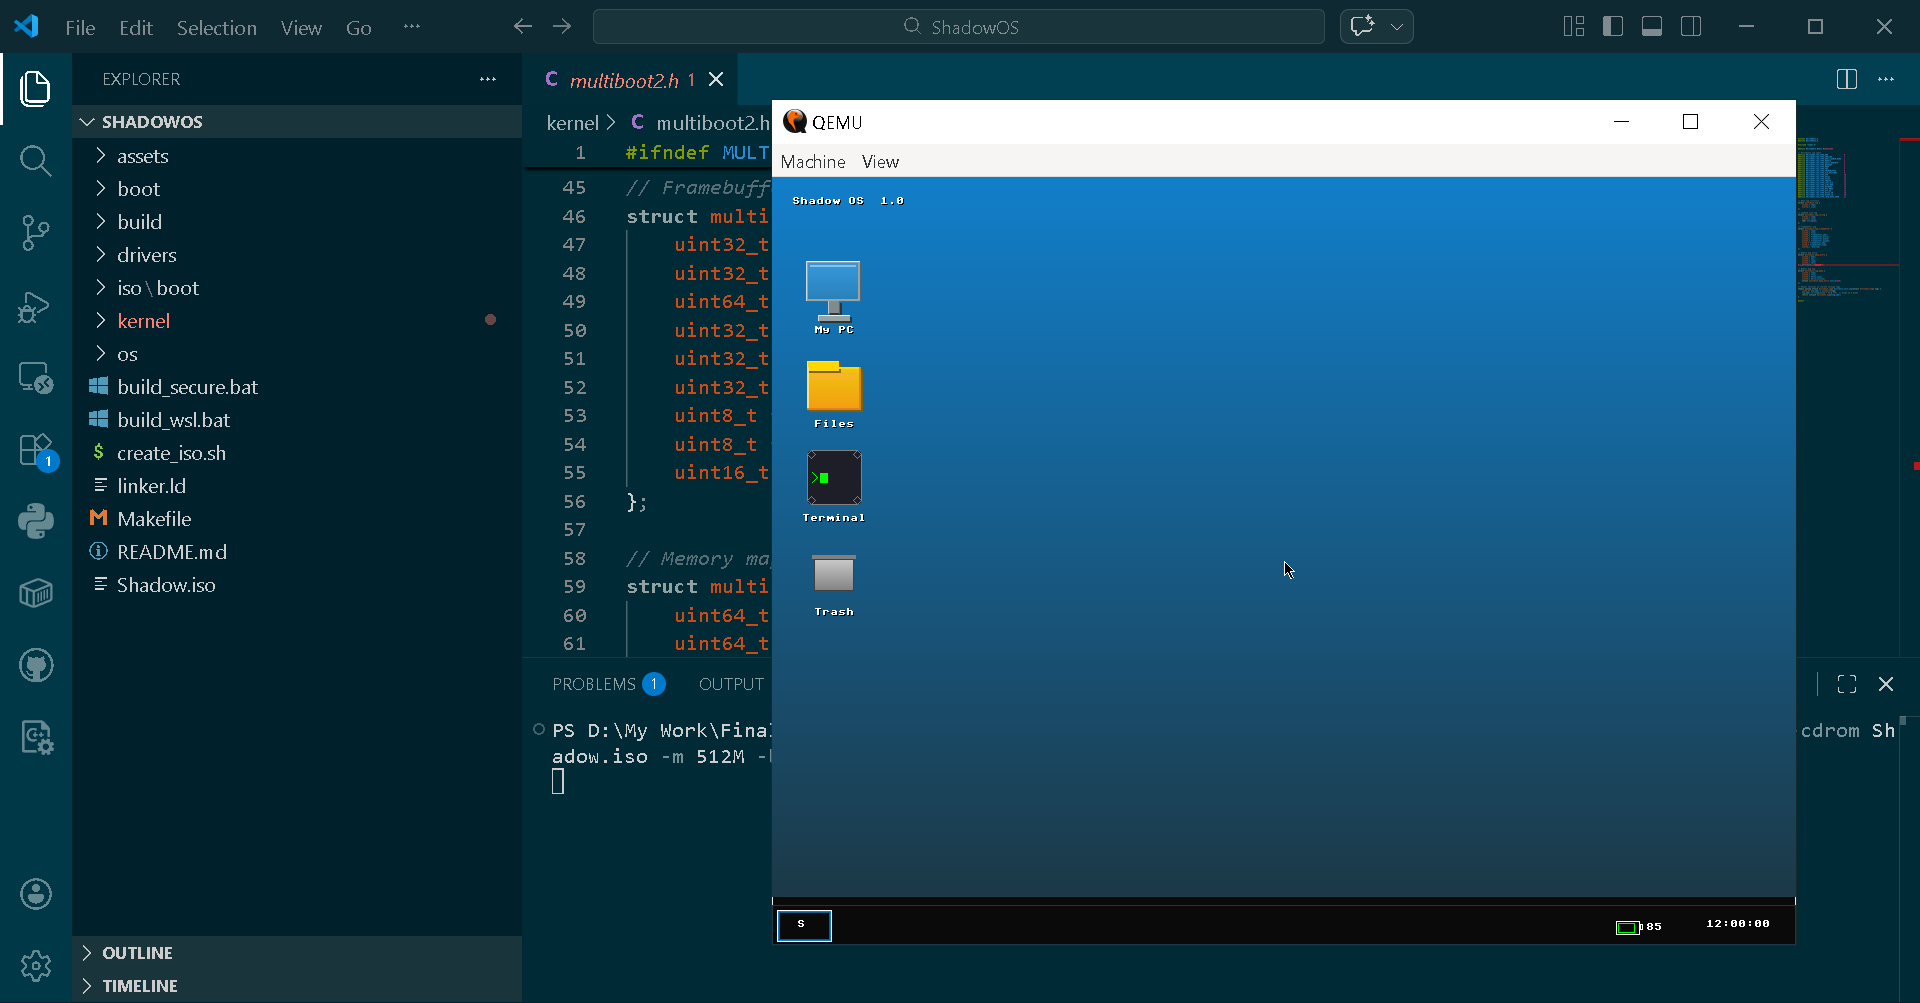The height and width of the screenshot is (1003, 1920).
Task: Maximize the terminal panel
Action: coord(1847,684)
